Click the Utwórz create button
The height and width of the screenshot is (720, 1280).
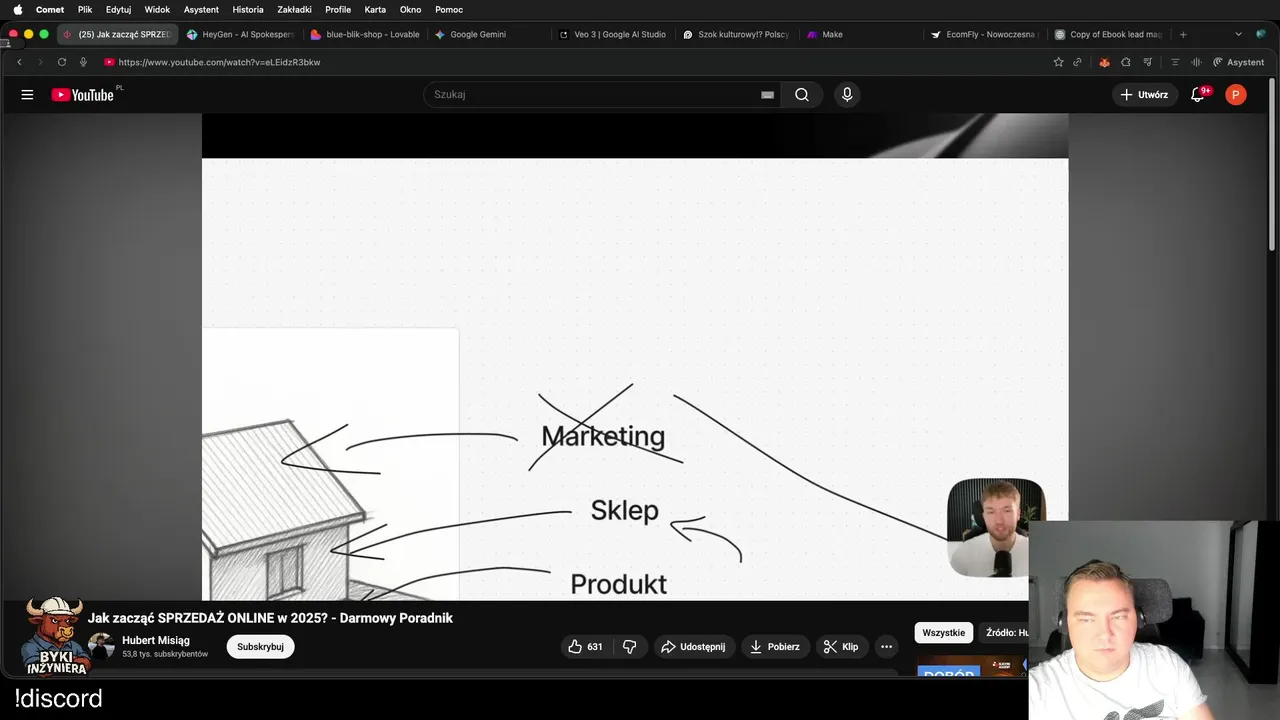pos(1145,95)
